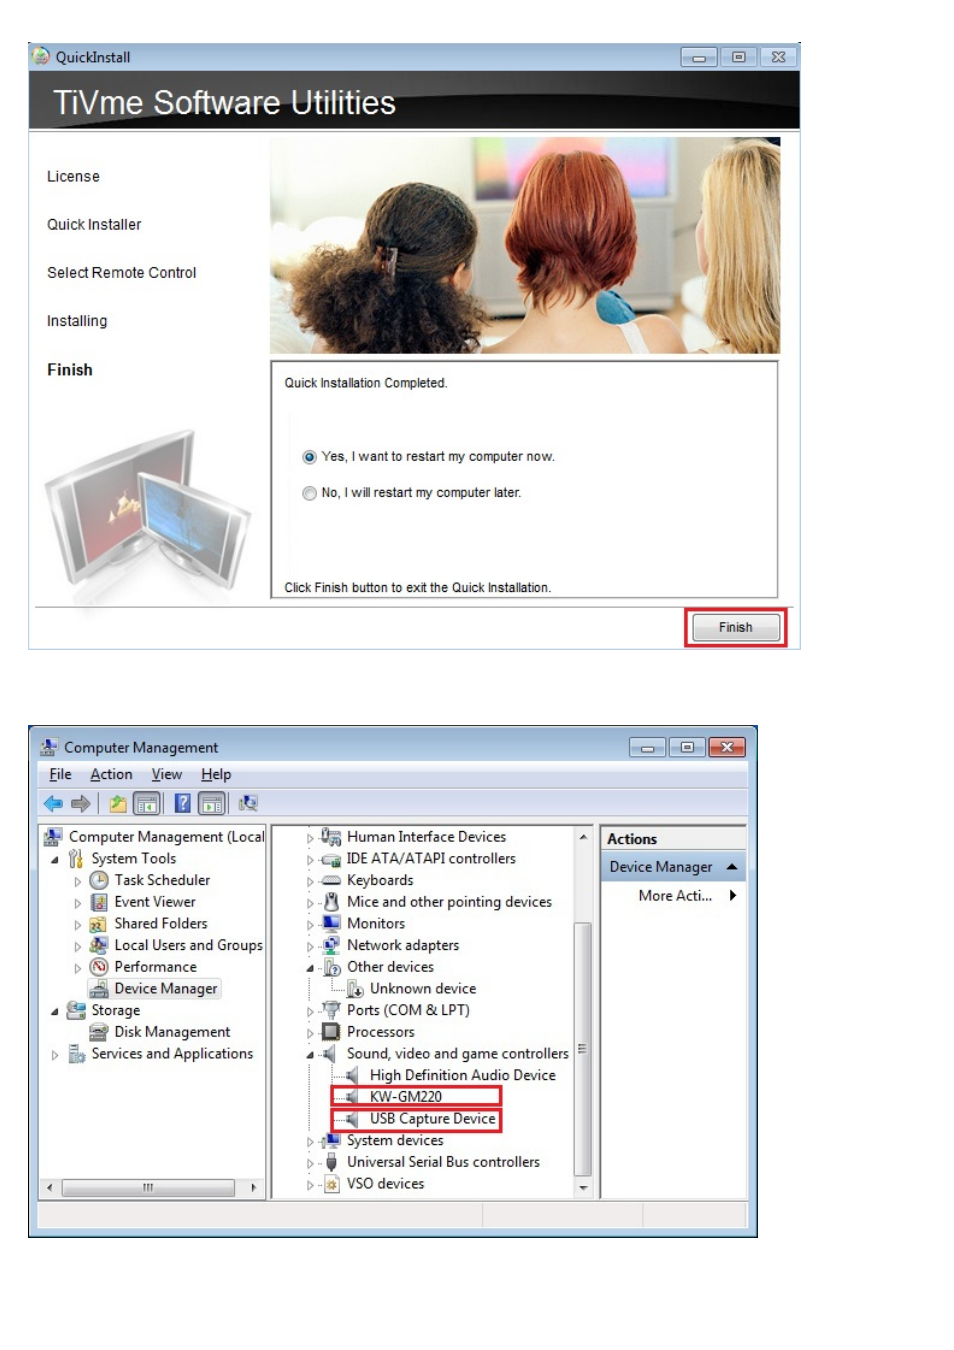954x1350 pixels.
Task: Click the System Tools wrench icon
Action: click(x=76, y=859)
